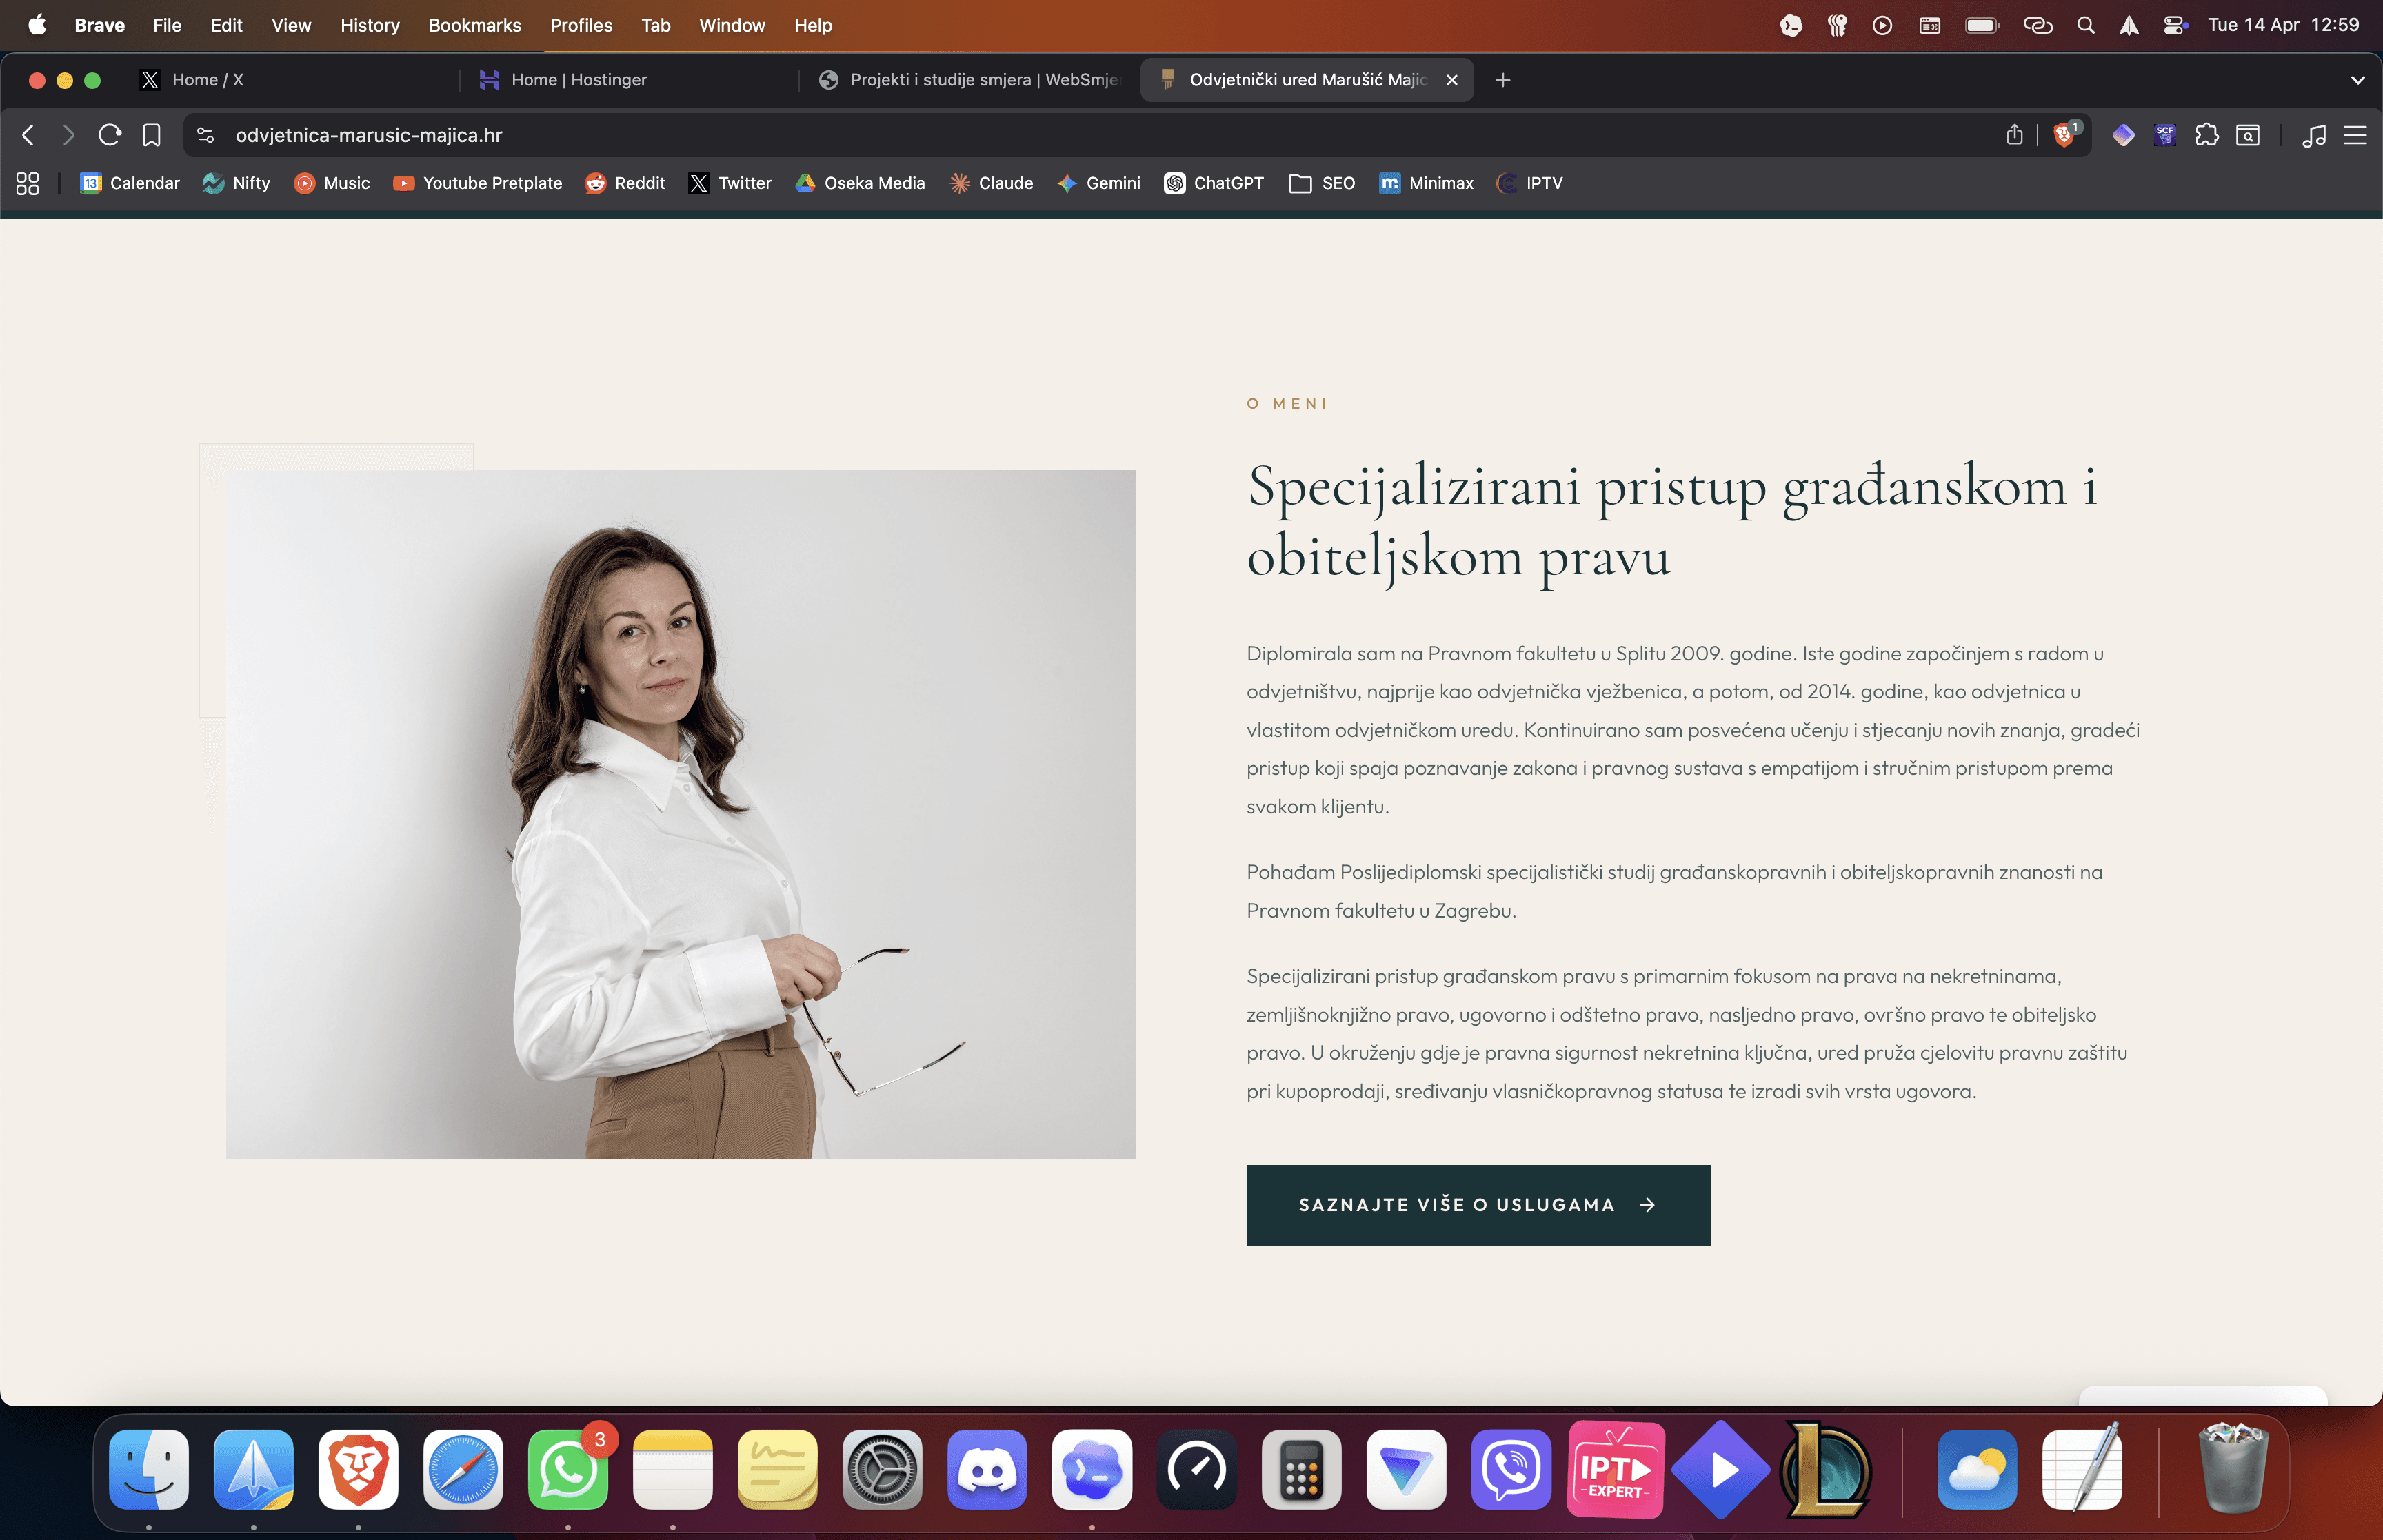Viewport: 2383px width, 1540px height.
Task: Click the Brave Shields lion icon
Action: coord(2063,135)
